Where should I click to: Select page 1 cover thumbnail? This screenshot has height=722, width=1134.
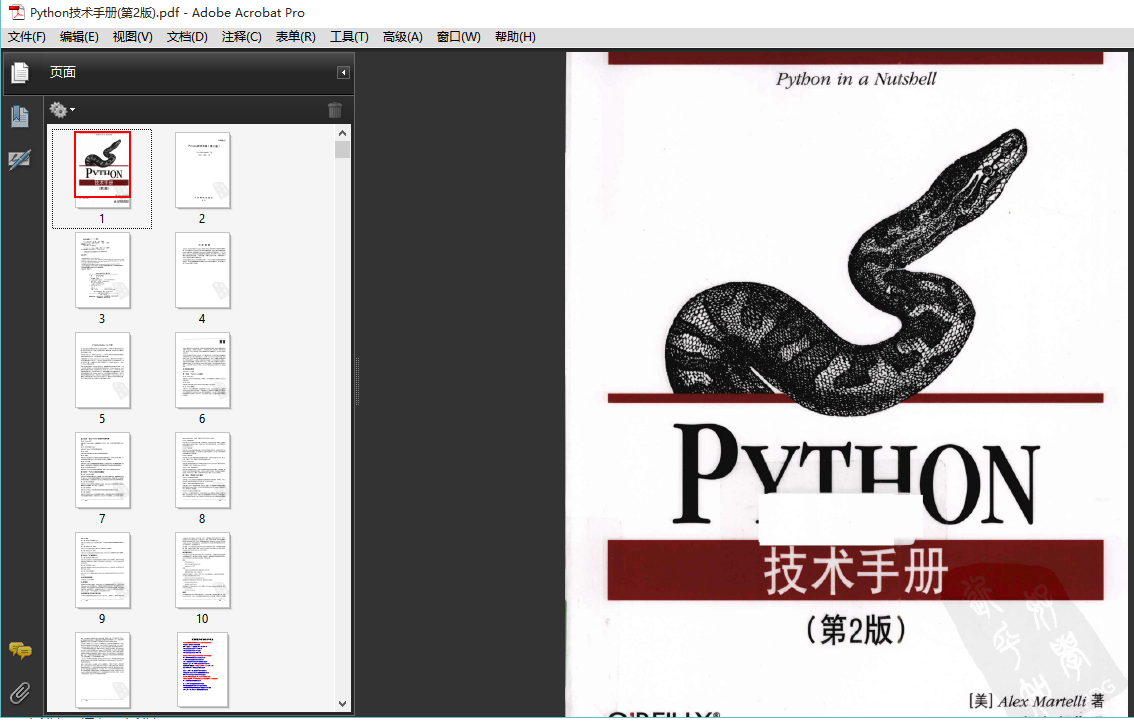[x=103, y=170]
